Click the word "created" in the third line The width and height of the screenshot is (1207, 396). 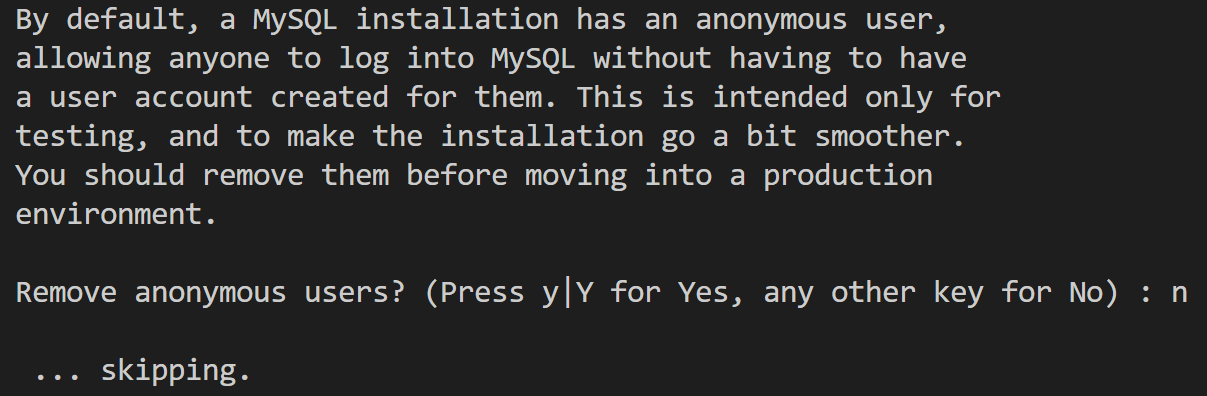click(x=330, y=98)
